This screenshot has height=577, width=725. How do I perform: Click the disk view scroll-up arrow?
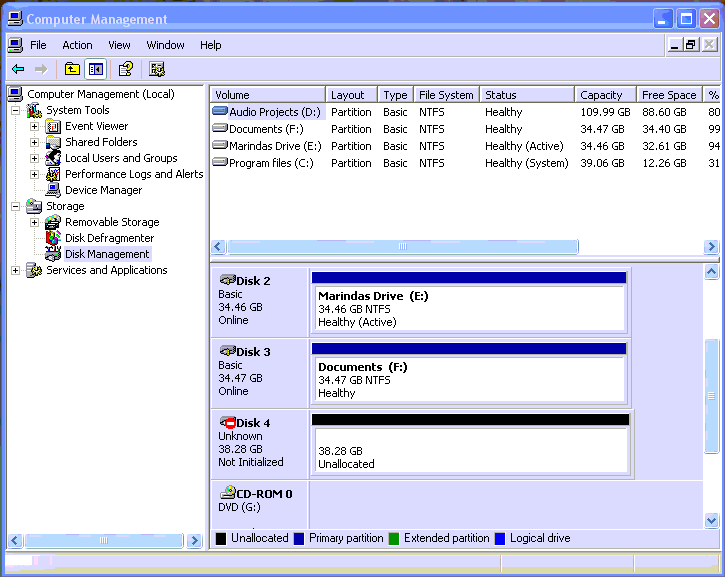click(711, 272)
